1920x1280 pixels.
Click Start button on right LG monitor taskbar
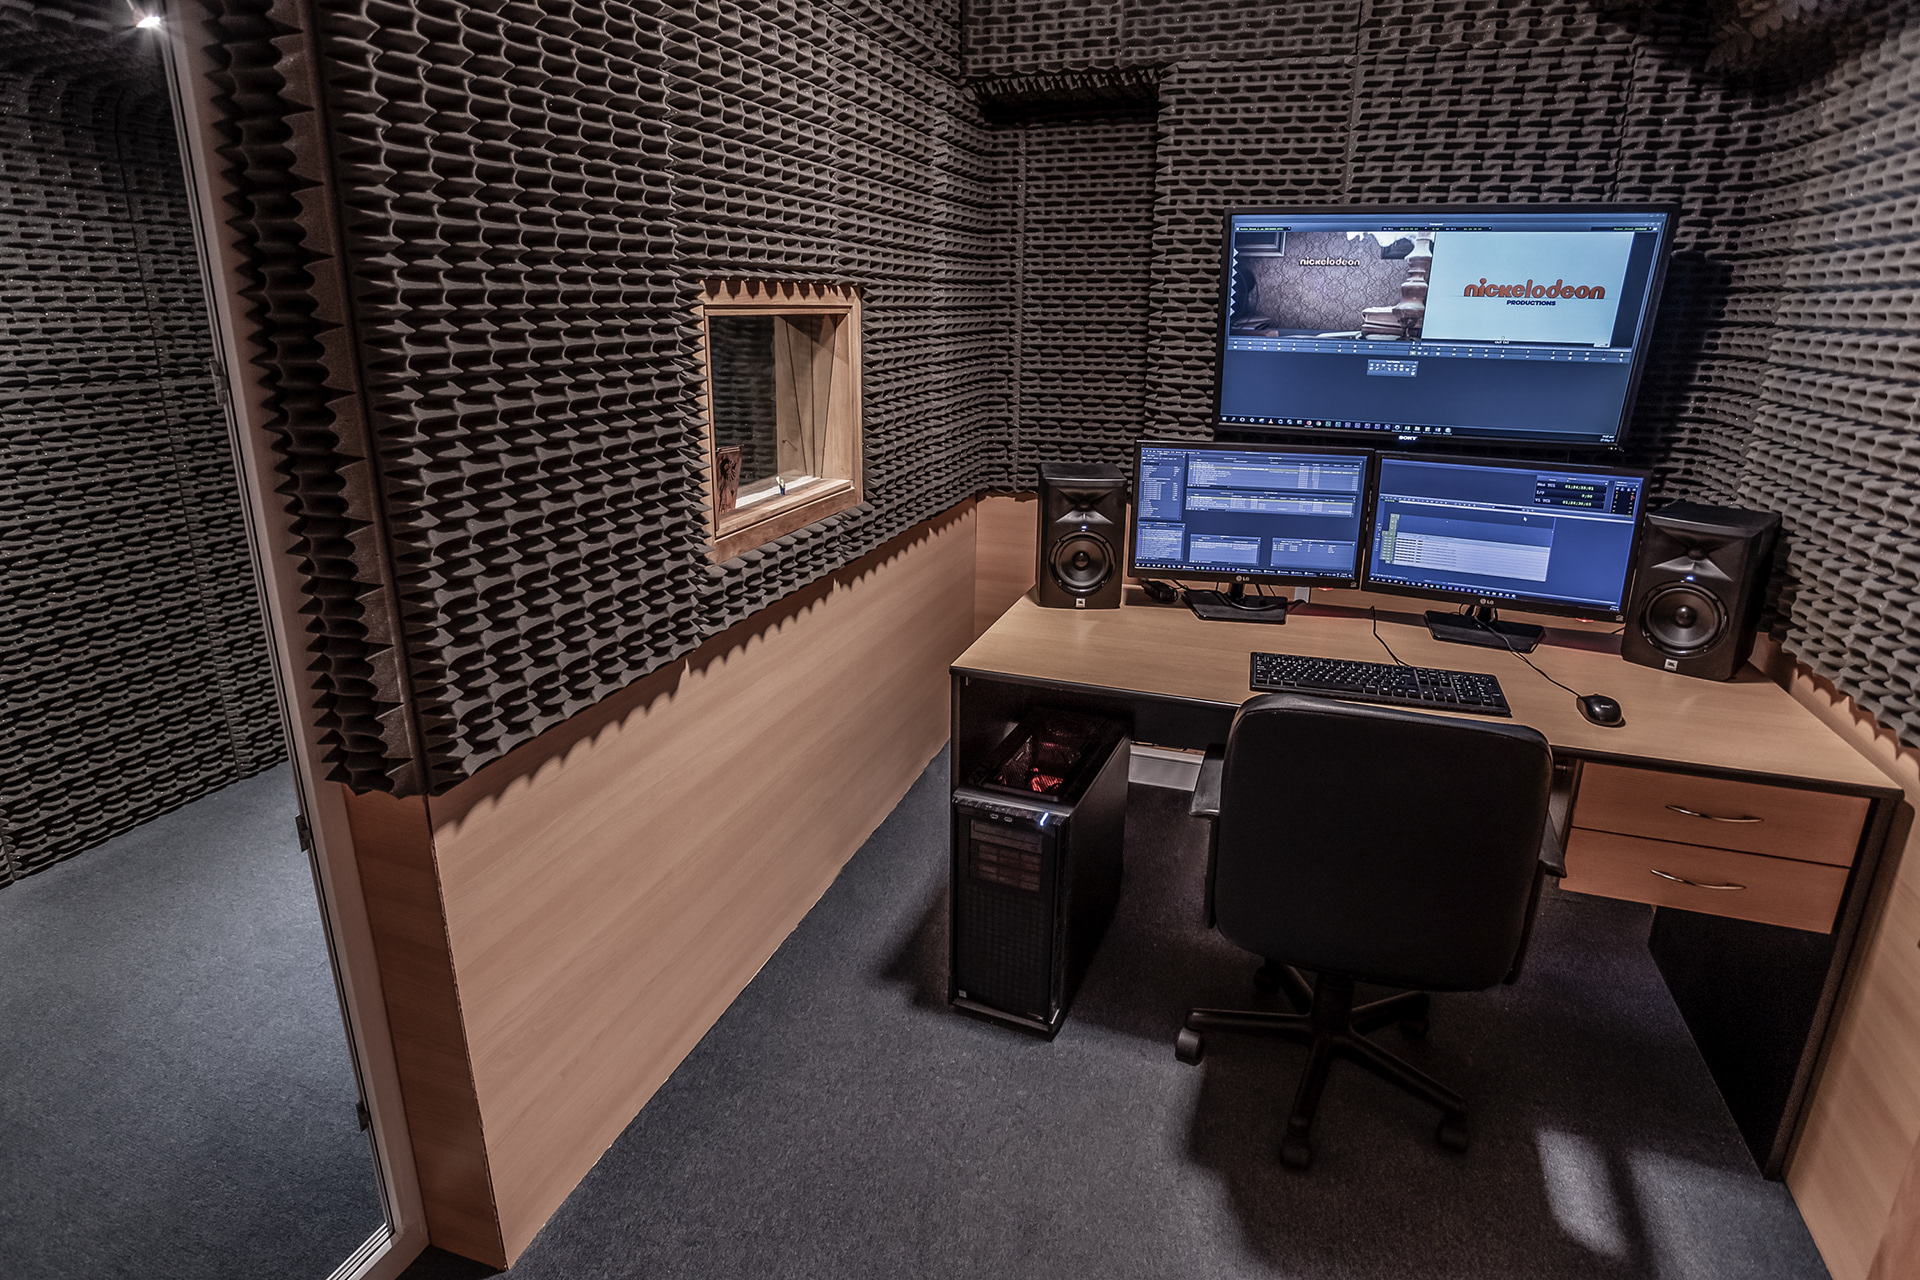point(1372,579)
